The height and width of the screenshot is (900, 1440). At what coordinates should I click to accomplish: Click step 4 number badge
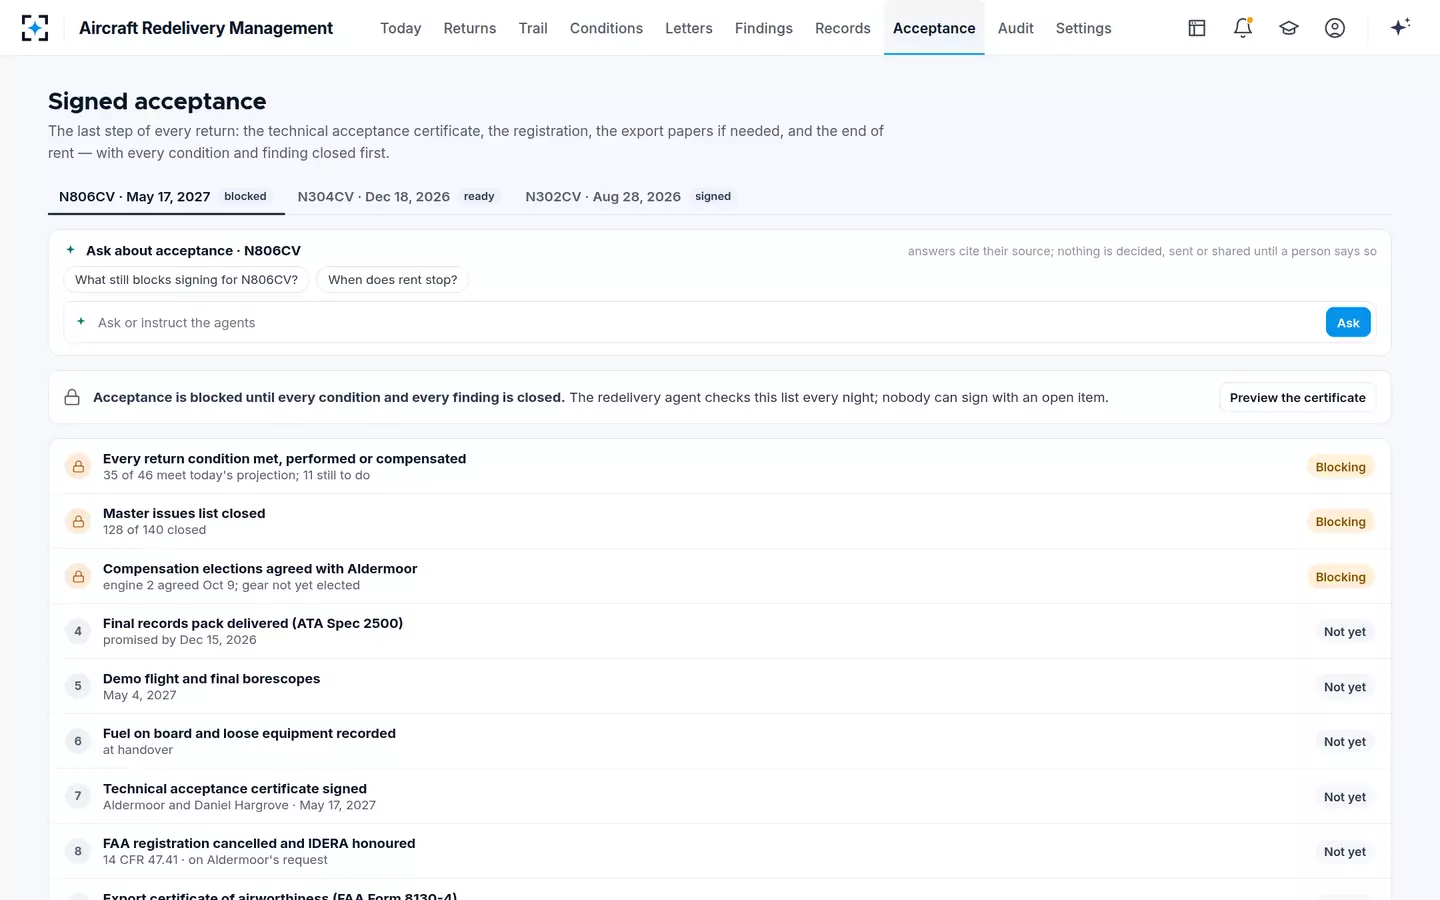click(78, 631)
